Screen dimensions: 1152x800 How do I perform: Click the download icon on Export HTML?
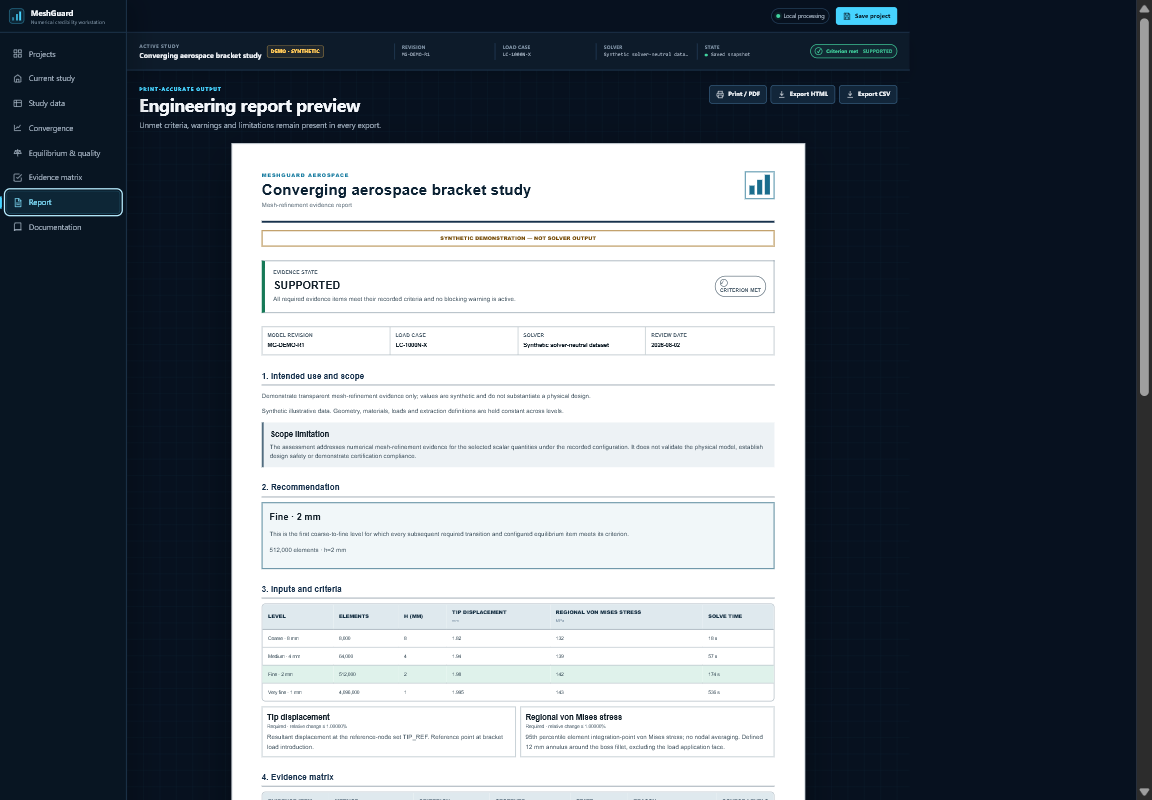coord(782,94)
